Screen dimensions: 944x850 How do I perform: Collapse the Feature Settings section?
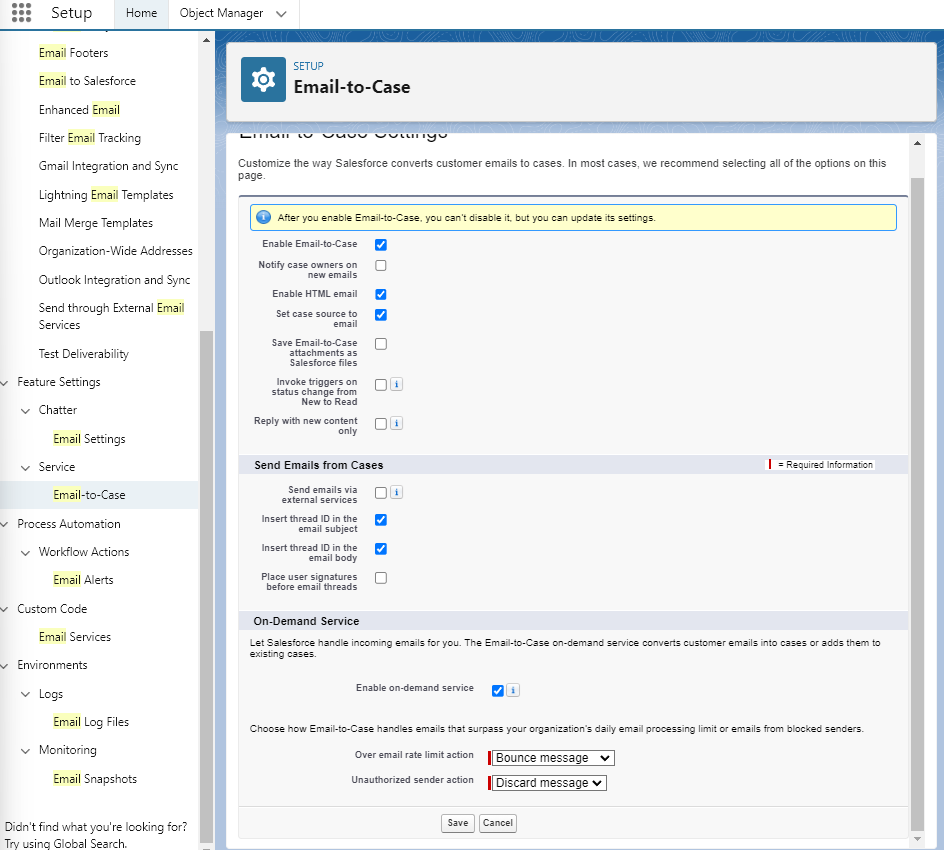(x=5, y=382)
